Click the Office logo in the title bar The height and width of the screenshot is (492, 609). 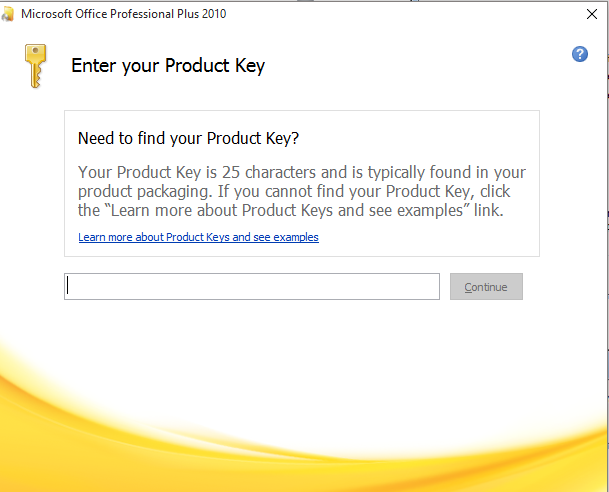9,14
